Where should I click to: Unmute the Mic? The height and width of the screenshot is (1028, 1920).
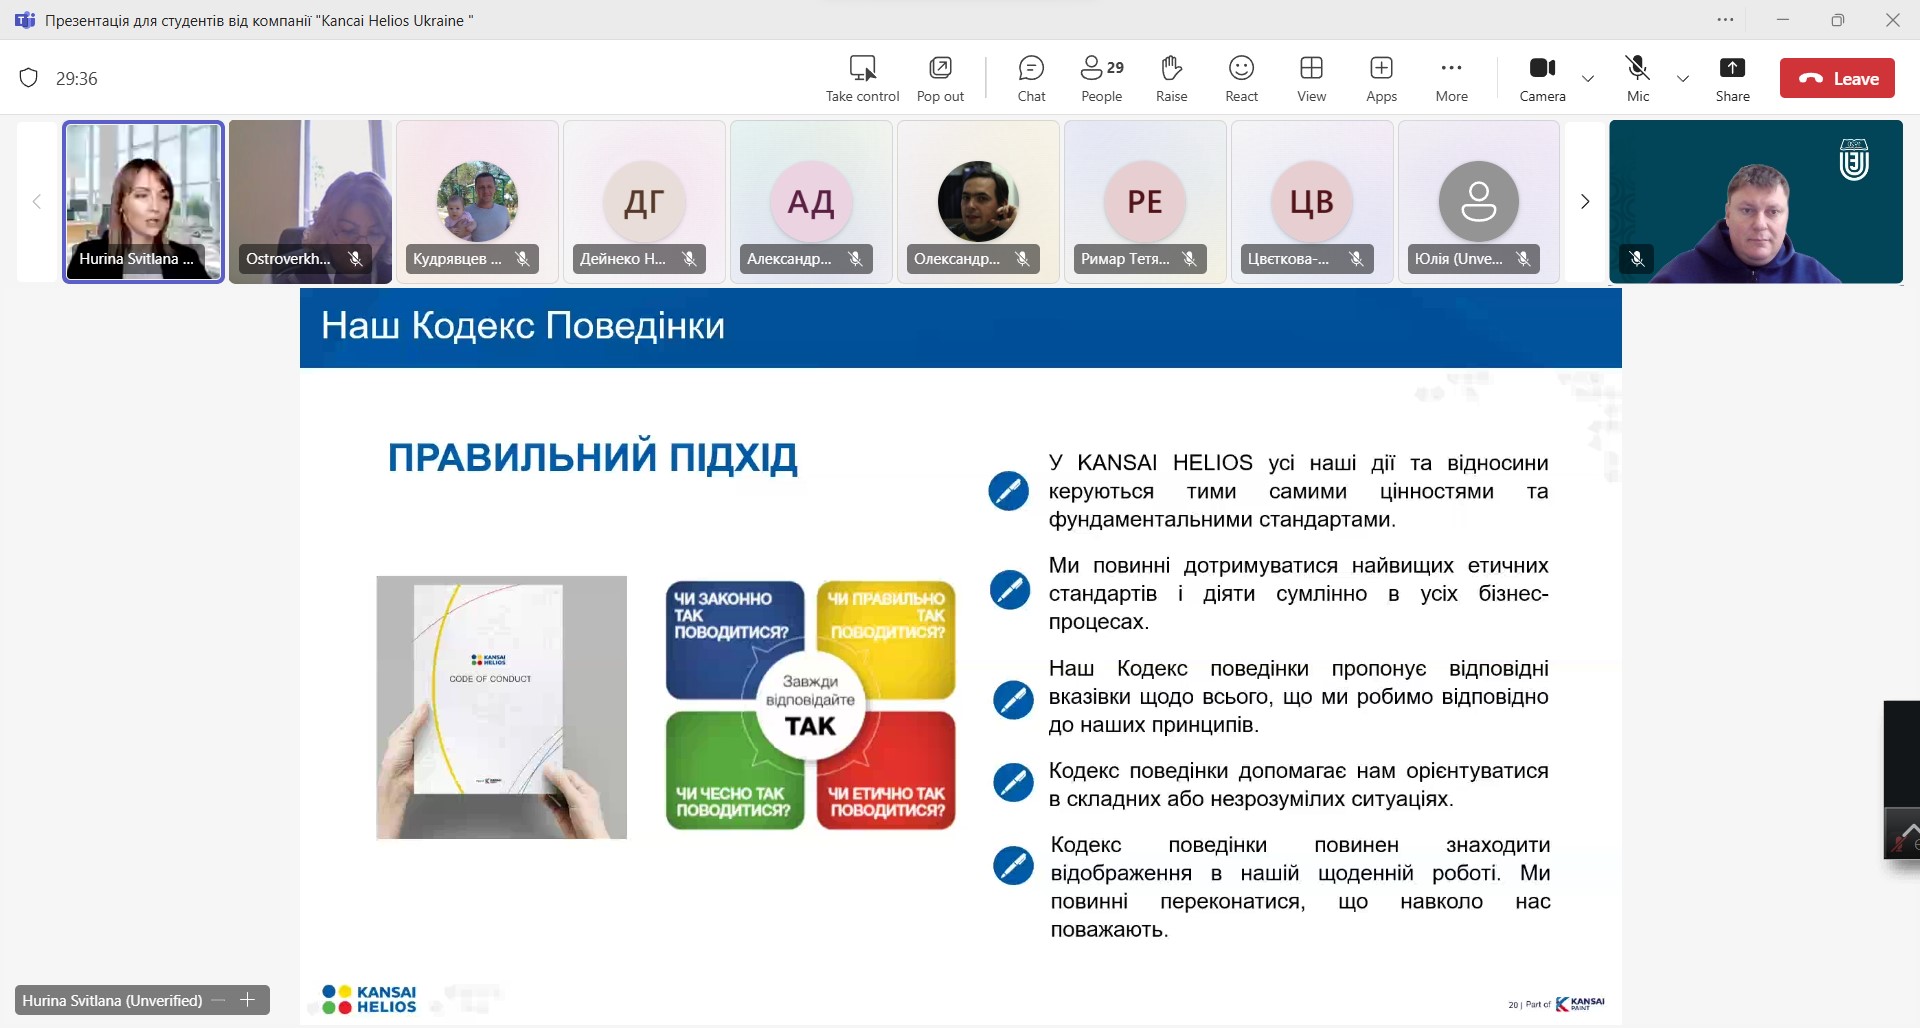pos(1637,78)
